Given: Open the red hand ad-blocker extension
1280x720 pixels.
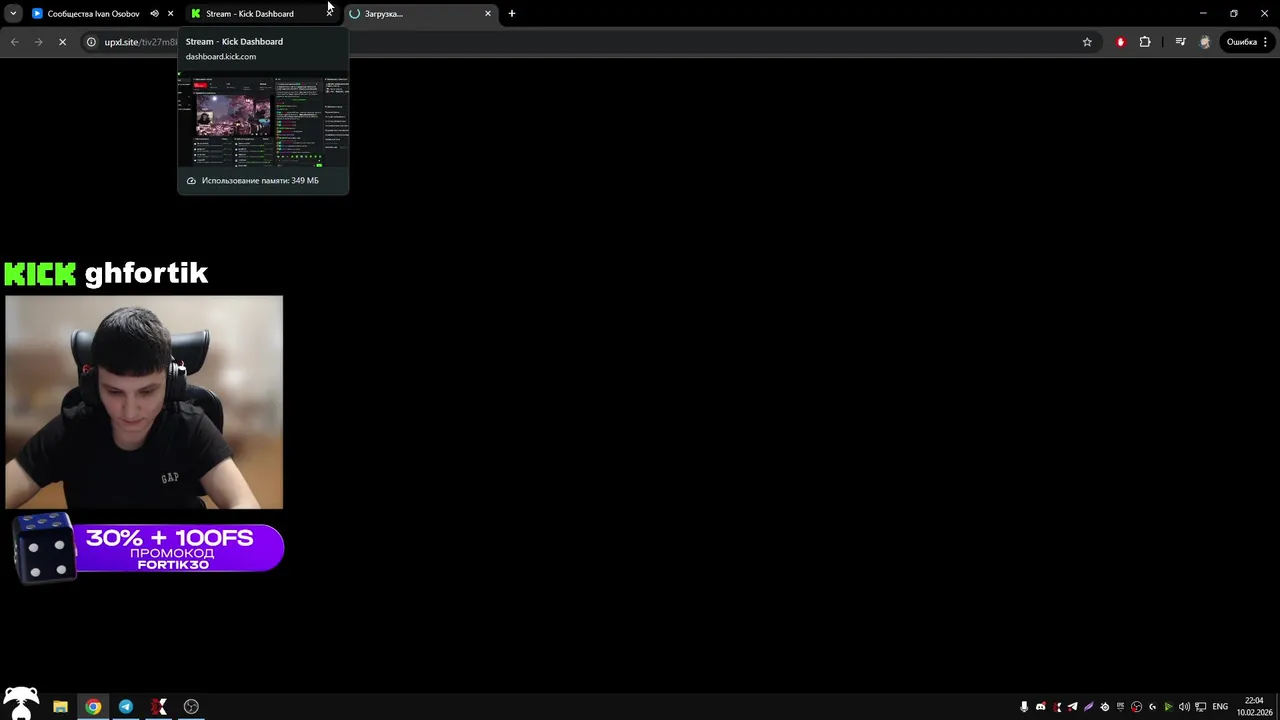Looking at the screenshot, I should point(1120,42).
